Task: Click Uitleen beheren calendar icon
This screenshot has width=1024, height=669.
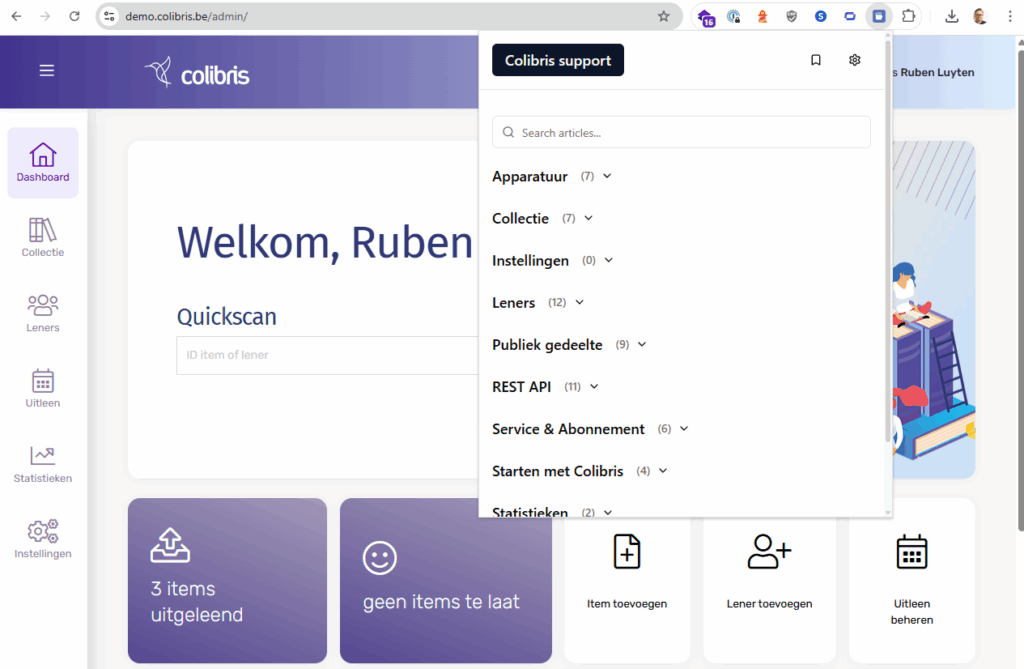Action: point(912,551)
